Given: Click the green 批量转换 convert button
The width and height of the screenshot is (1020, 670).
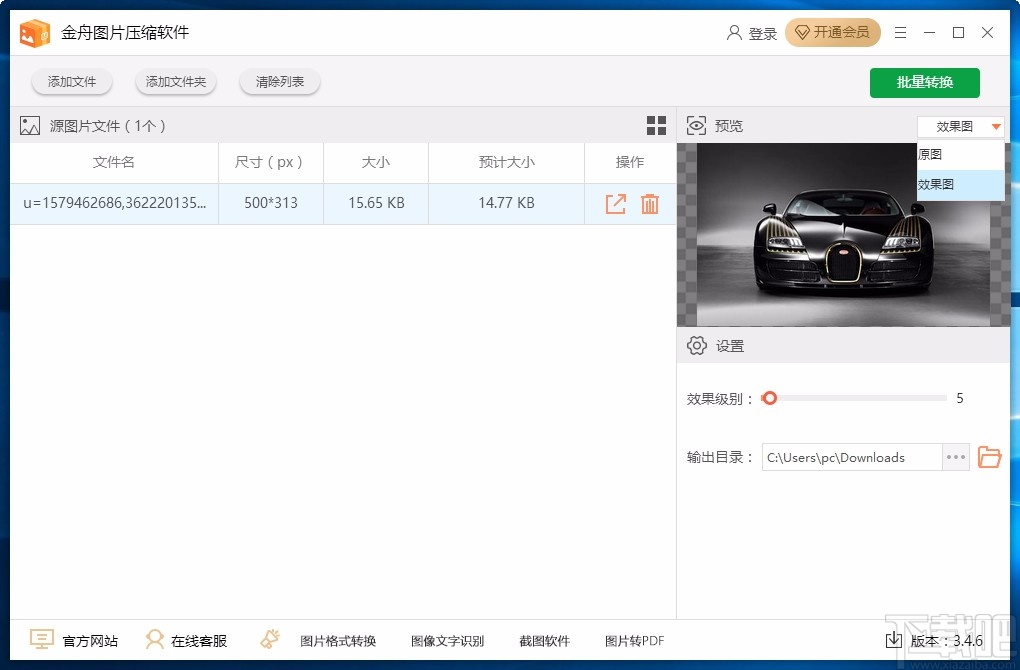Looking at the screenshot, I should tap(924, 83).
